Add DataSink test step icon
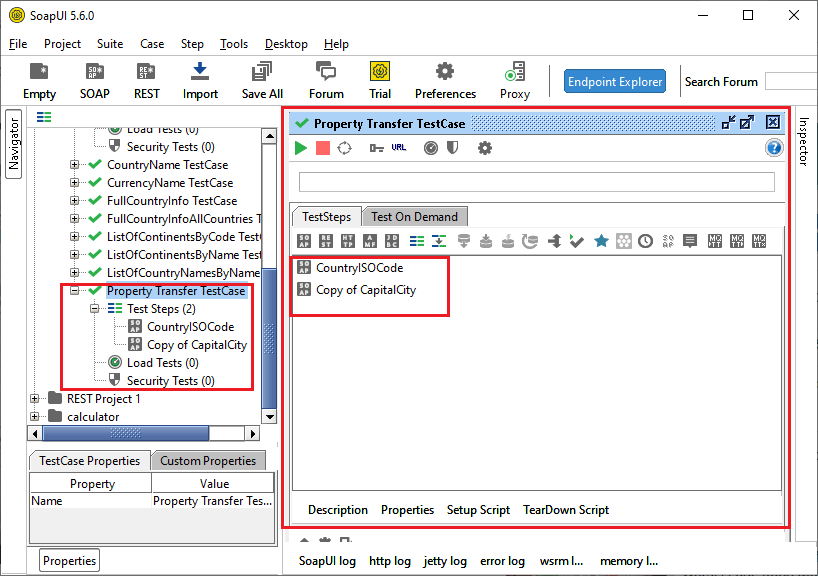Viewport: 818px width, 576px height. (486, 241)
